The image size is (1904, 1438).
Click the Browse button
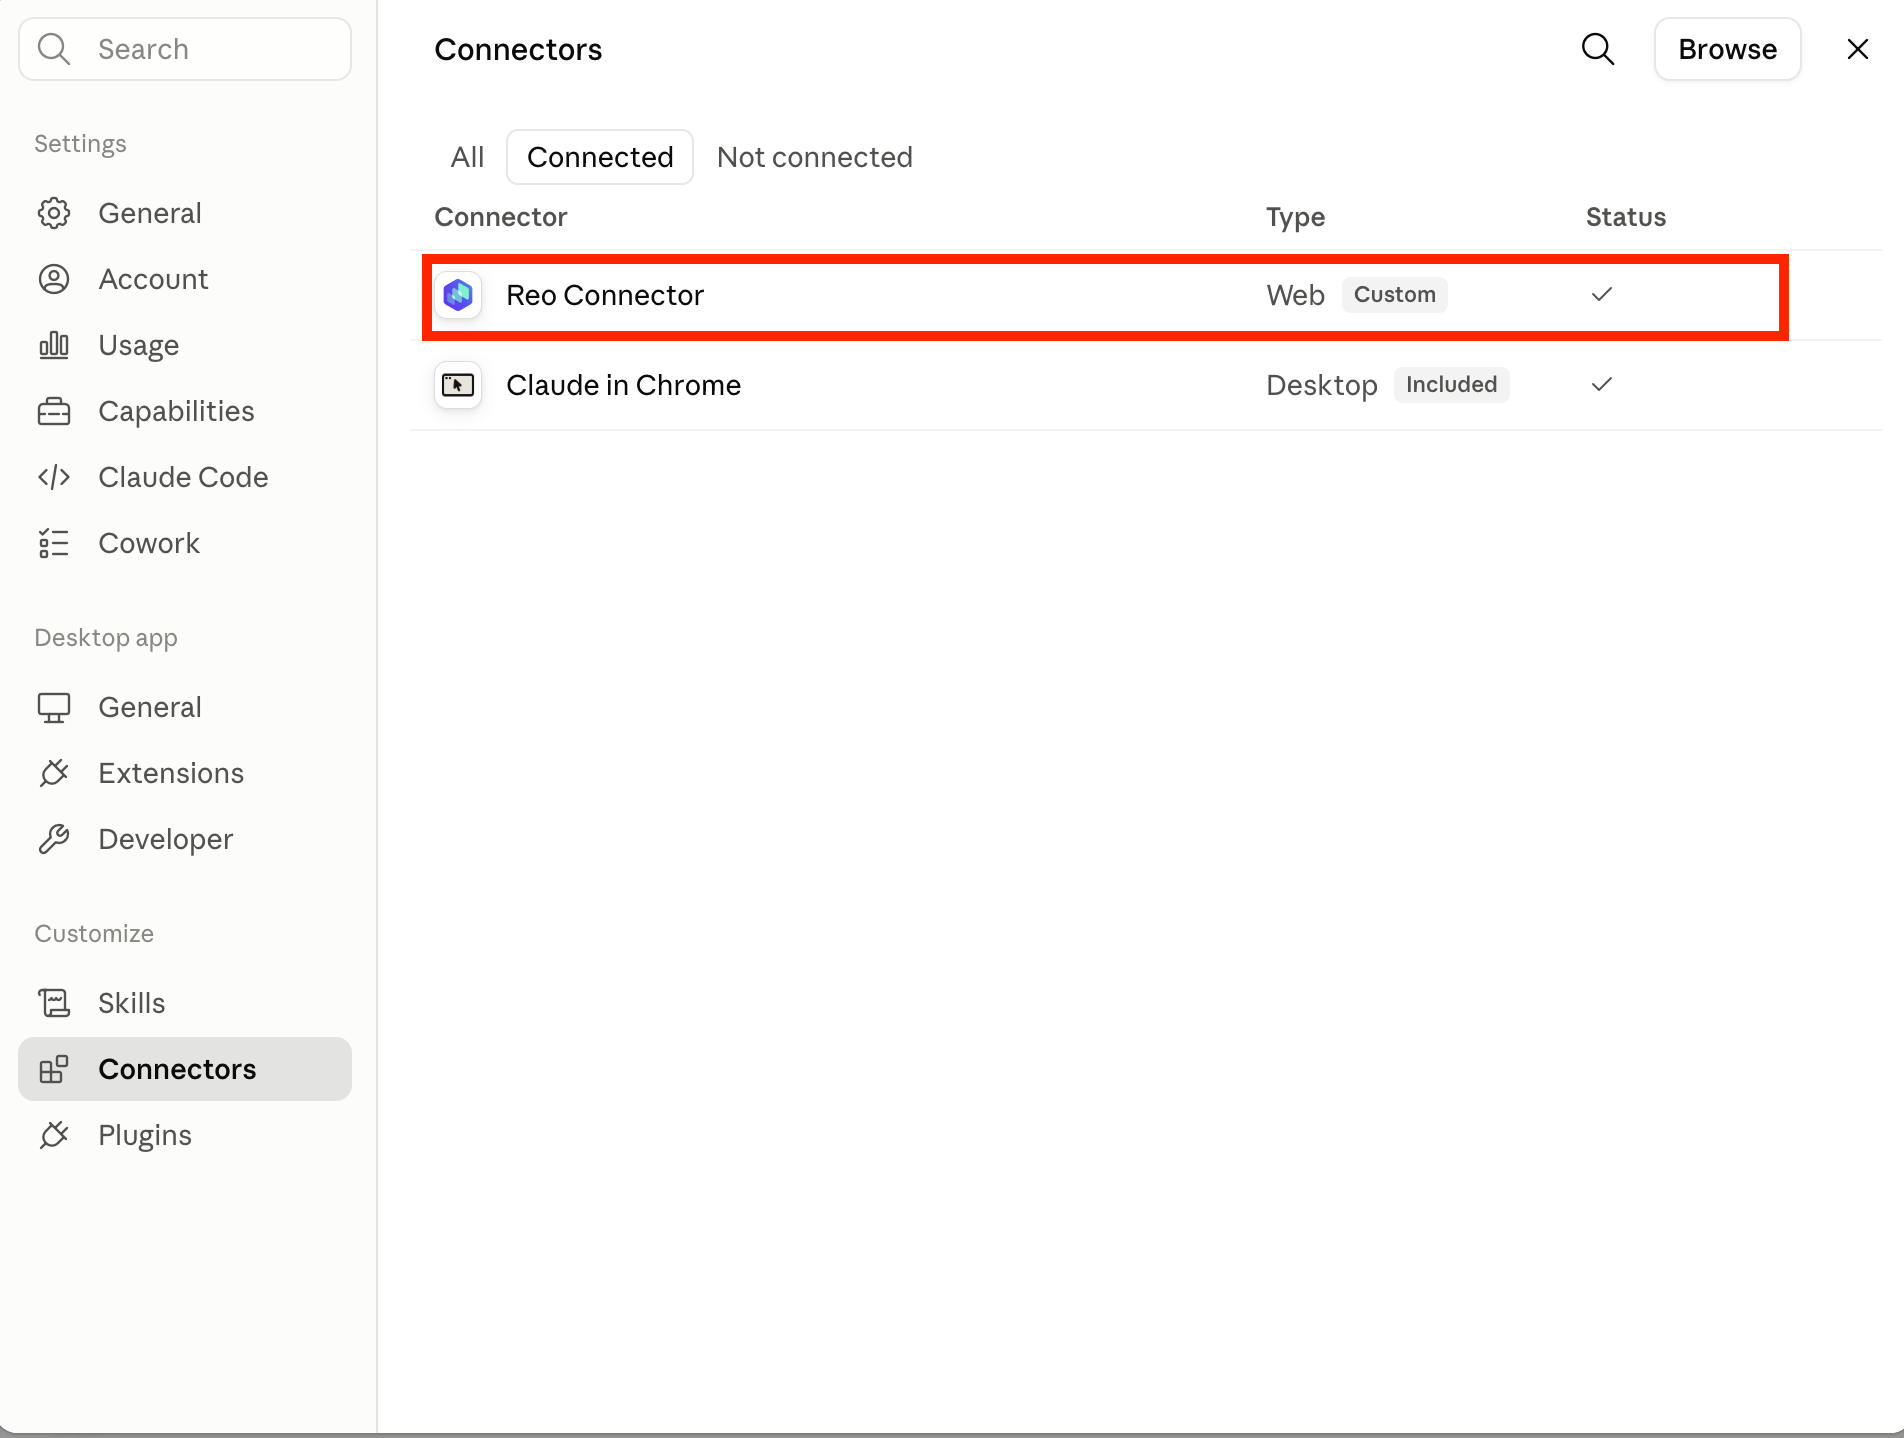(x=1727, y=49)
